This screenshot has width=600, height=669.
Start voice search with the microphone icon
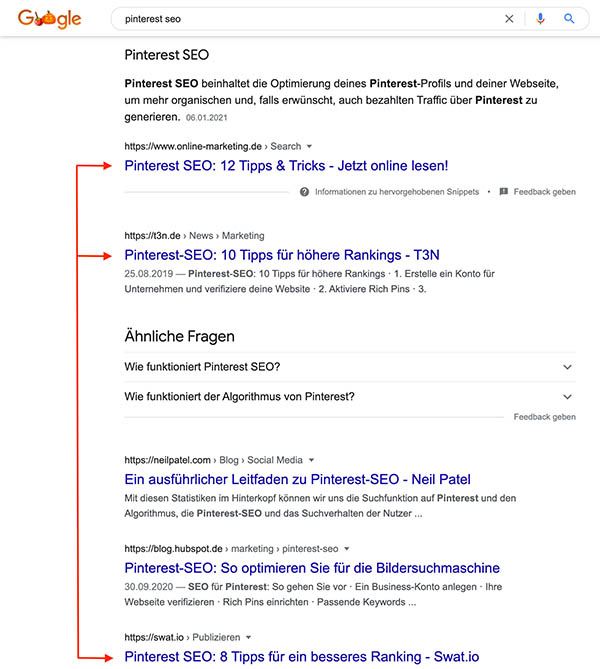(x=540, y=19)
